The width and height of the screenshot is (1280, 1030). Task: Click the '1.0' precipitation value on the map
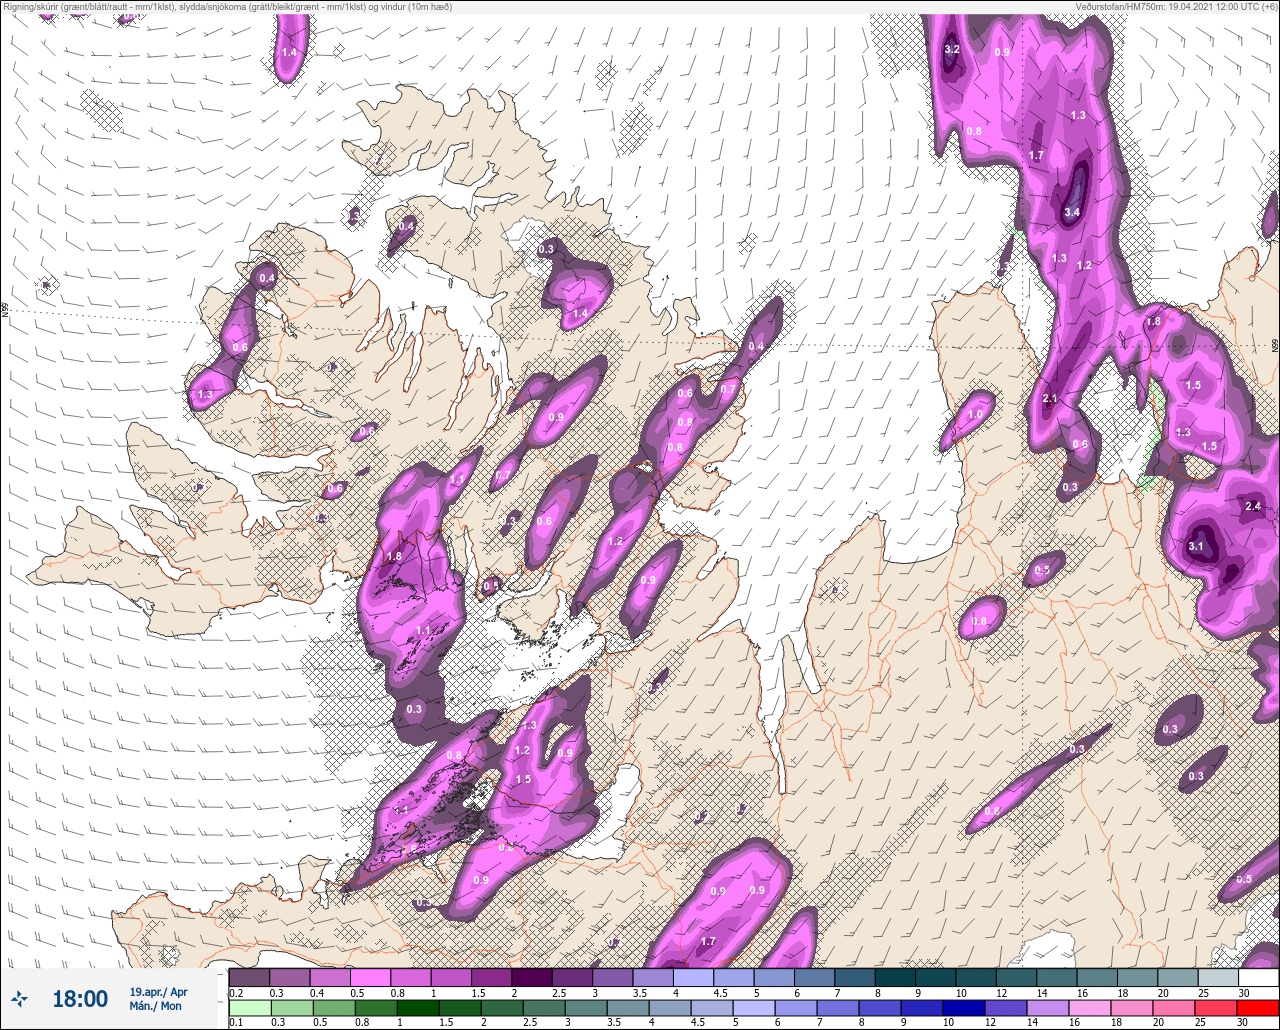975,414
